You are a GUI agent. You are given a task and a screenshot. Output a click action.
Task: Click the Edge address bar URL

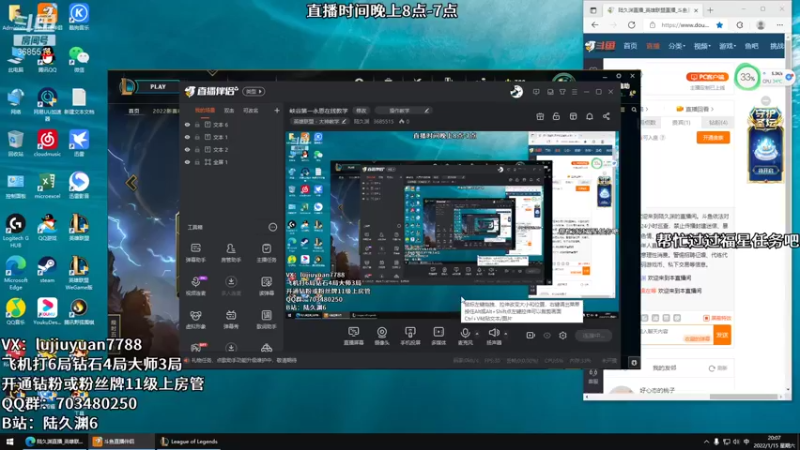(685, 24)
